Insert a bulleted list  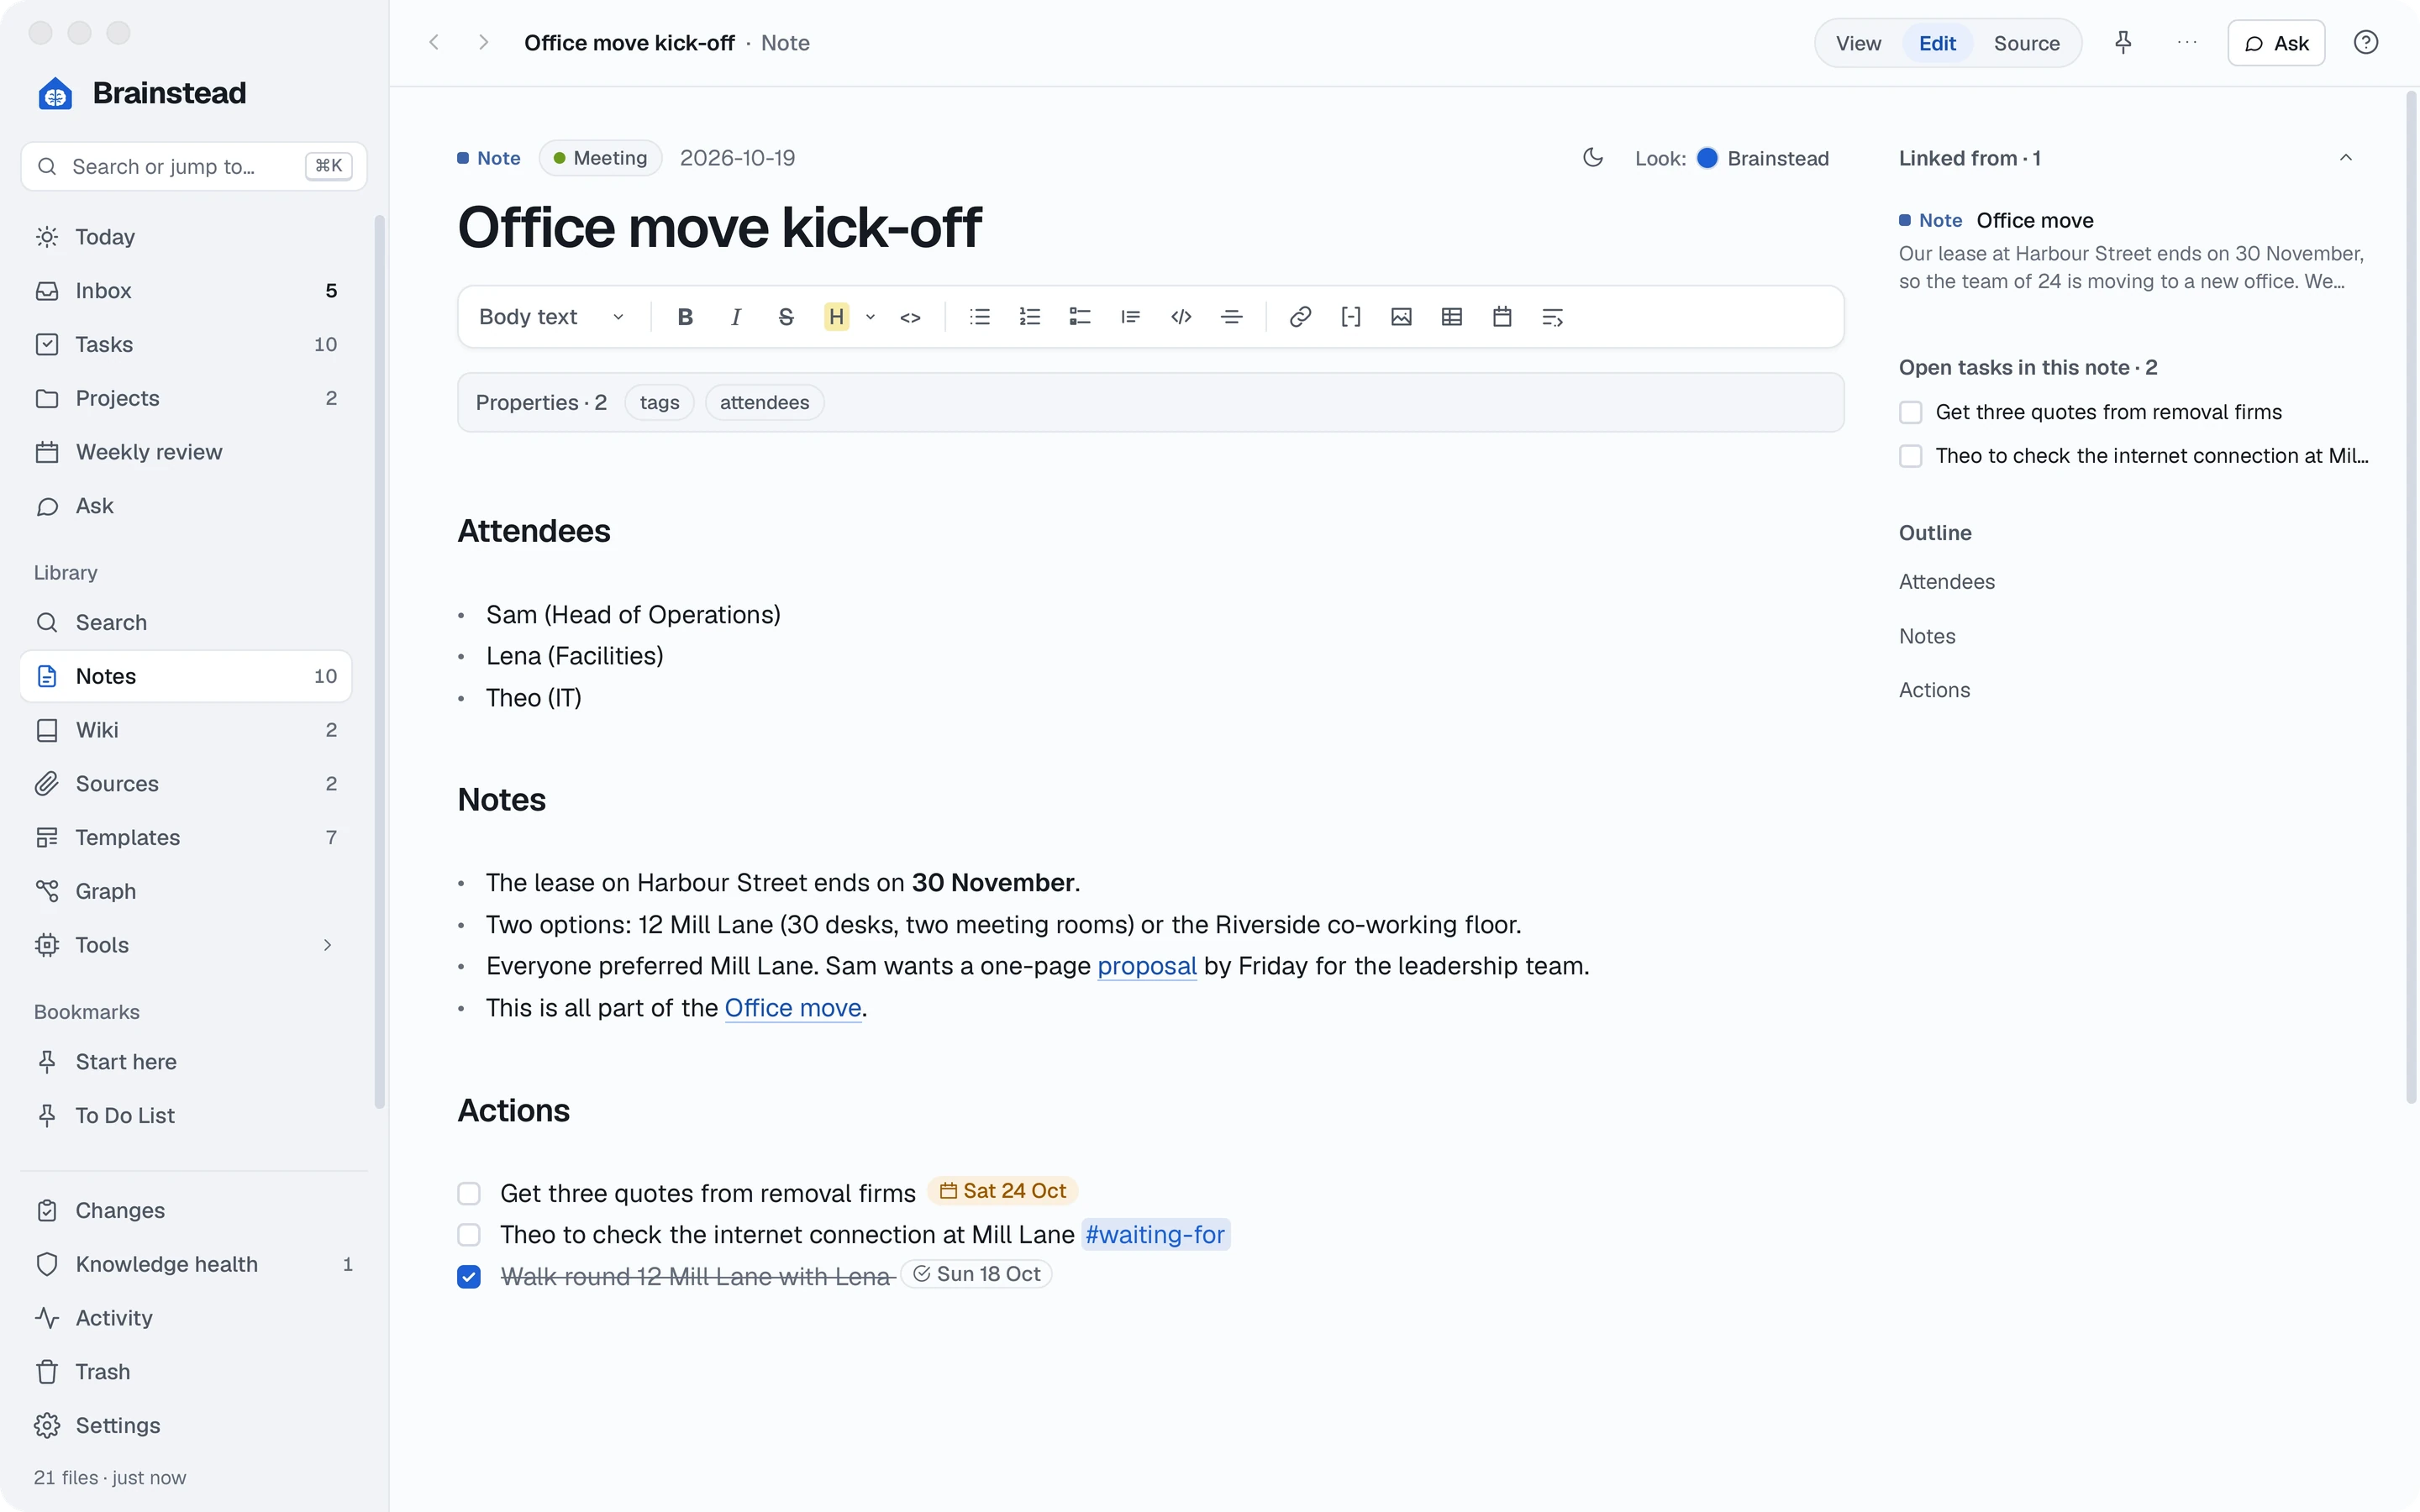[980, 317]
